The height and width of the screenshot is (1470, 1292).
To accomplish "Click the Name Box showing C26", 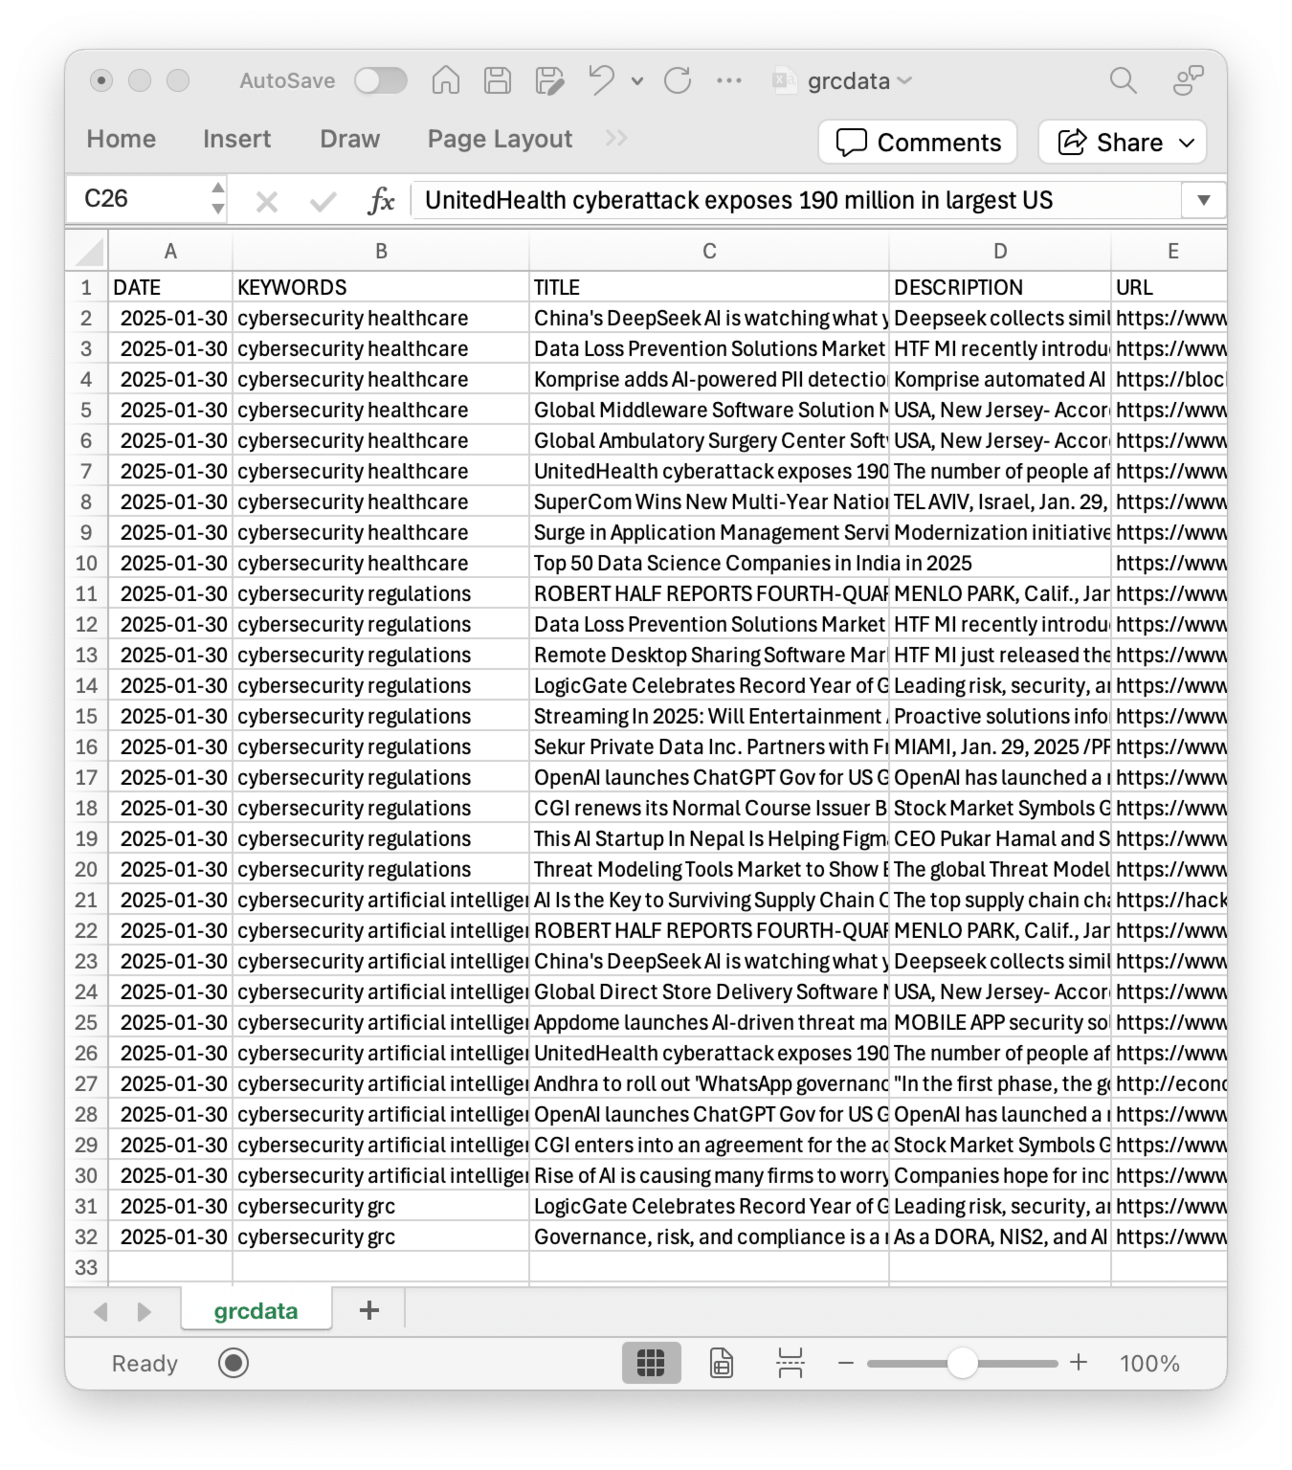I will 137,199.
